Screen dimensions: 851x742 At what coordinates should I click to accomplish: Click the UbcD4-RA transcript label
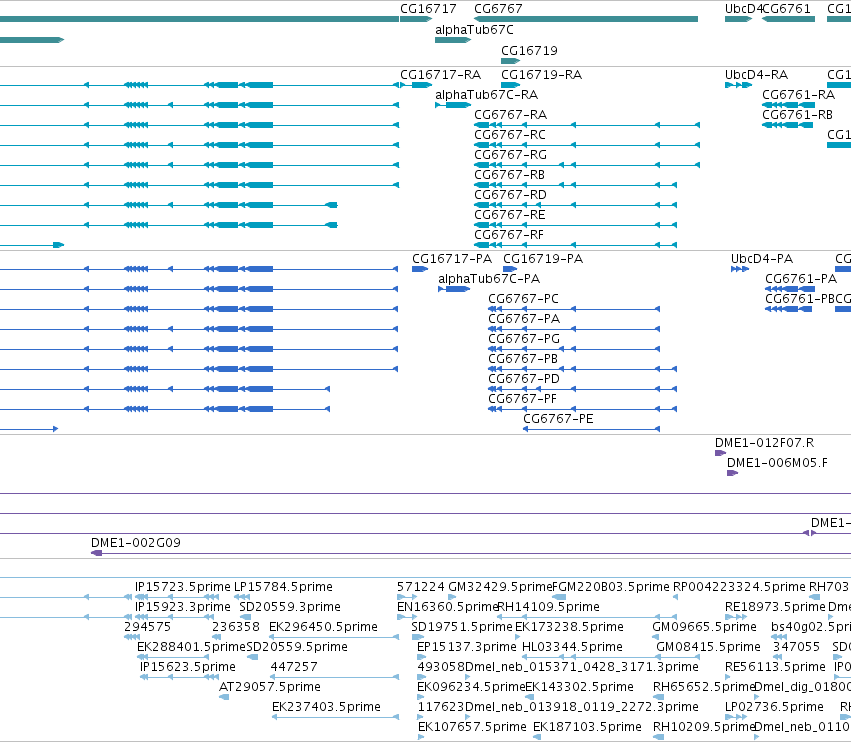point(757,74)
